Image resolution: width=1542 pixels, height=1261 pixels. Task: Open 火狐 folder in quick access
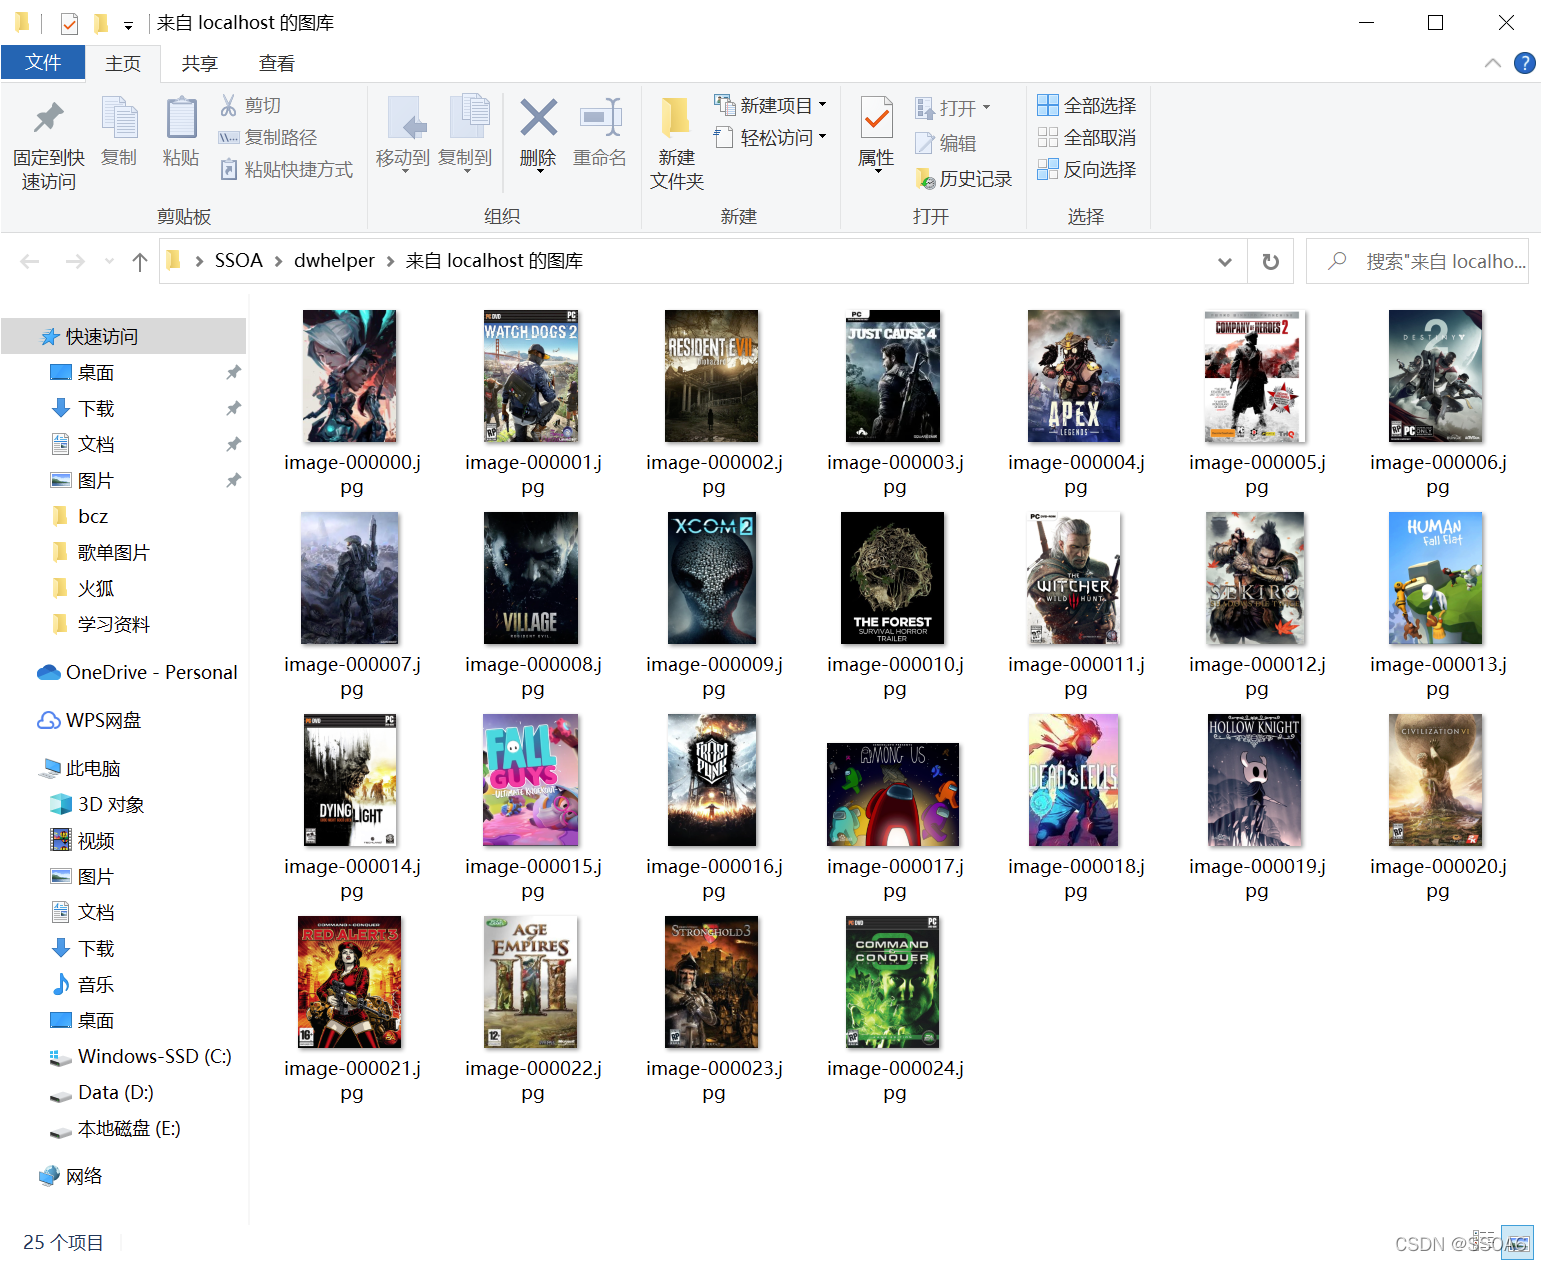coord(82,588)
